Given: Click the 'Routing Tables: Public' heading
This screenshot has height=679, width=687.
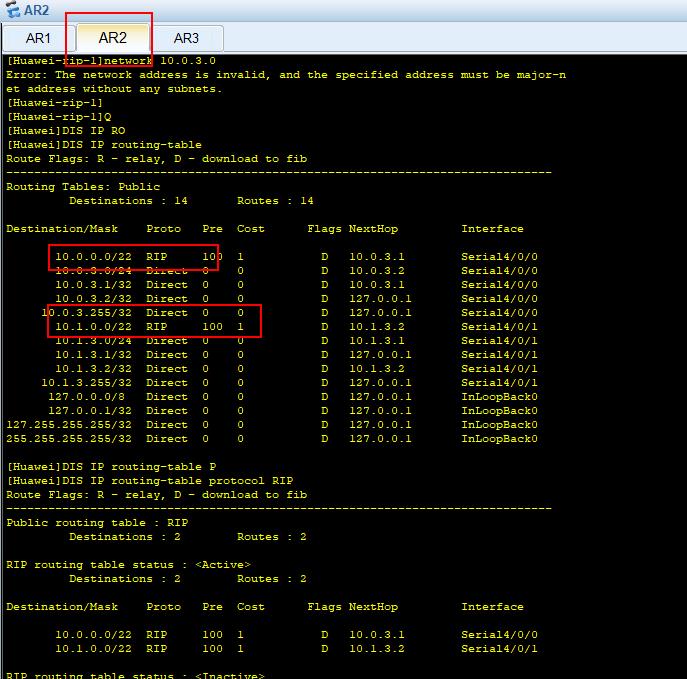Looking at the screenshot, I should tap(83, 187).
